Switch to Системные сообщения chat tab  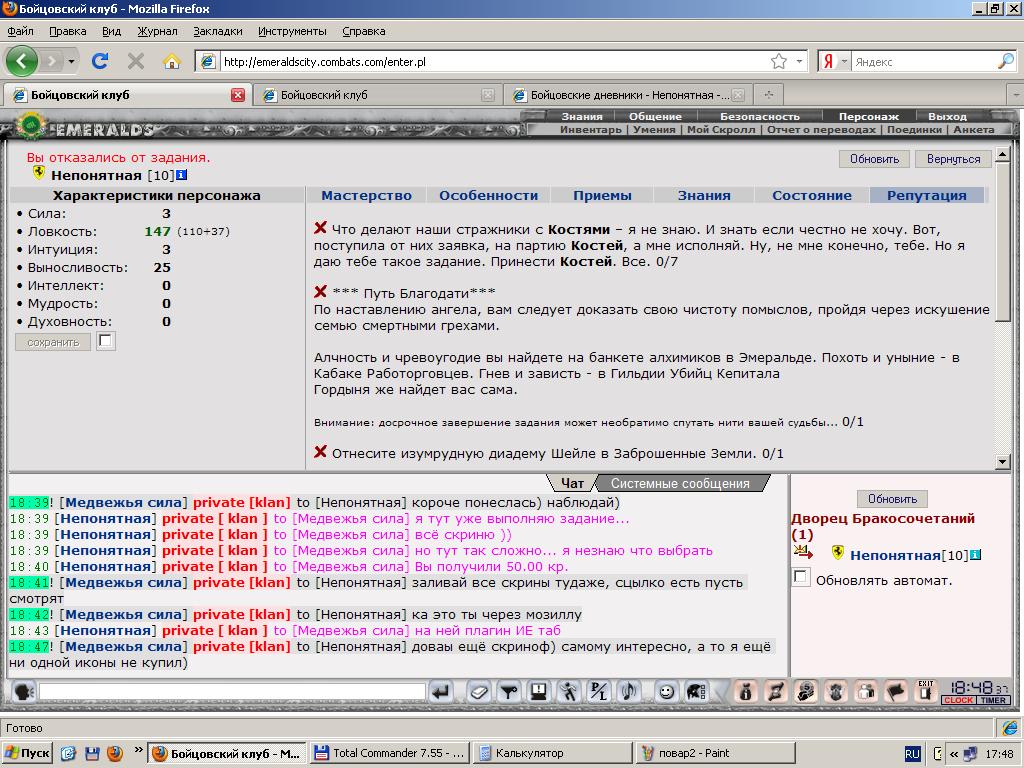tap(680, 483)
